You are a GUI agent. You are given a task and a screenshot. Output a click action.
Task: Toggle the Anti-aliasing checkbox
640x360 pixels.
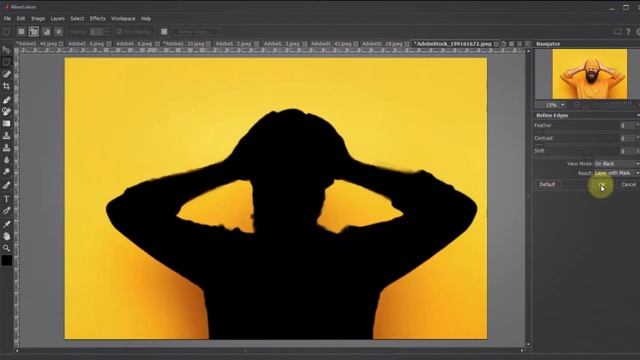[x=119, y=31]
